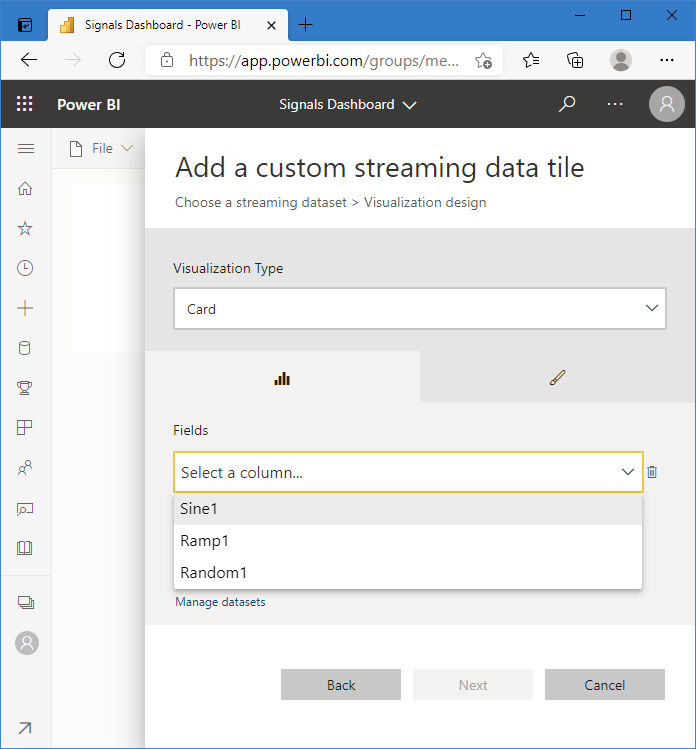
Task: Open Deployment pipelines icon in sidebar
Action: click(x=25, y=509)
